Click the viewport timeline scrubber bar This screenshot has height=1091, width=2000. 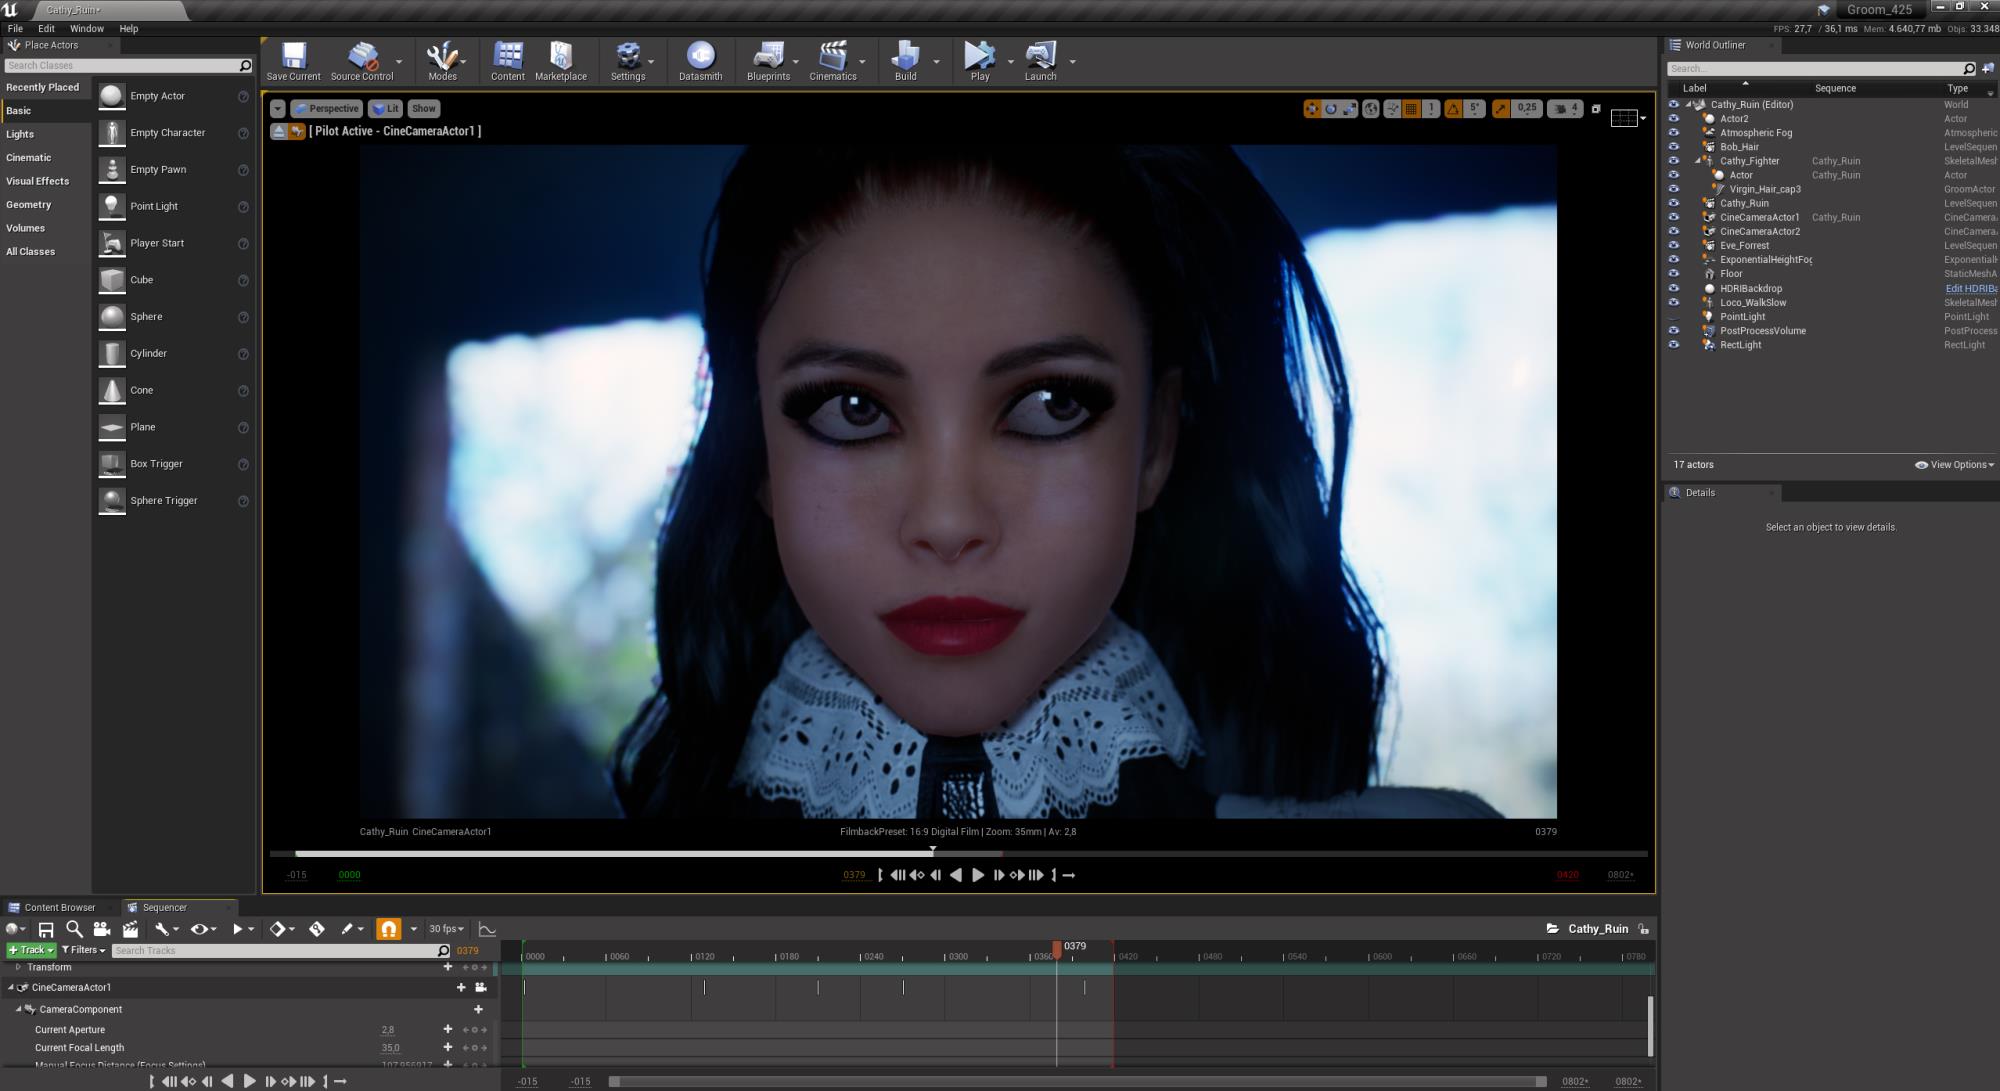pyautogui.click(x=958, y=854)
